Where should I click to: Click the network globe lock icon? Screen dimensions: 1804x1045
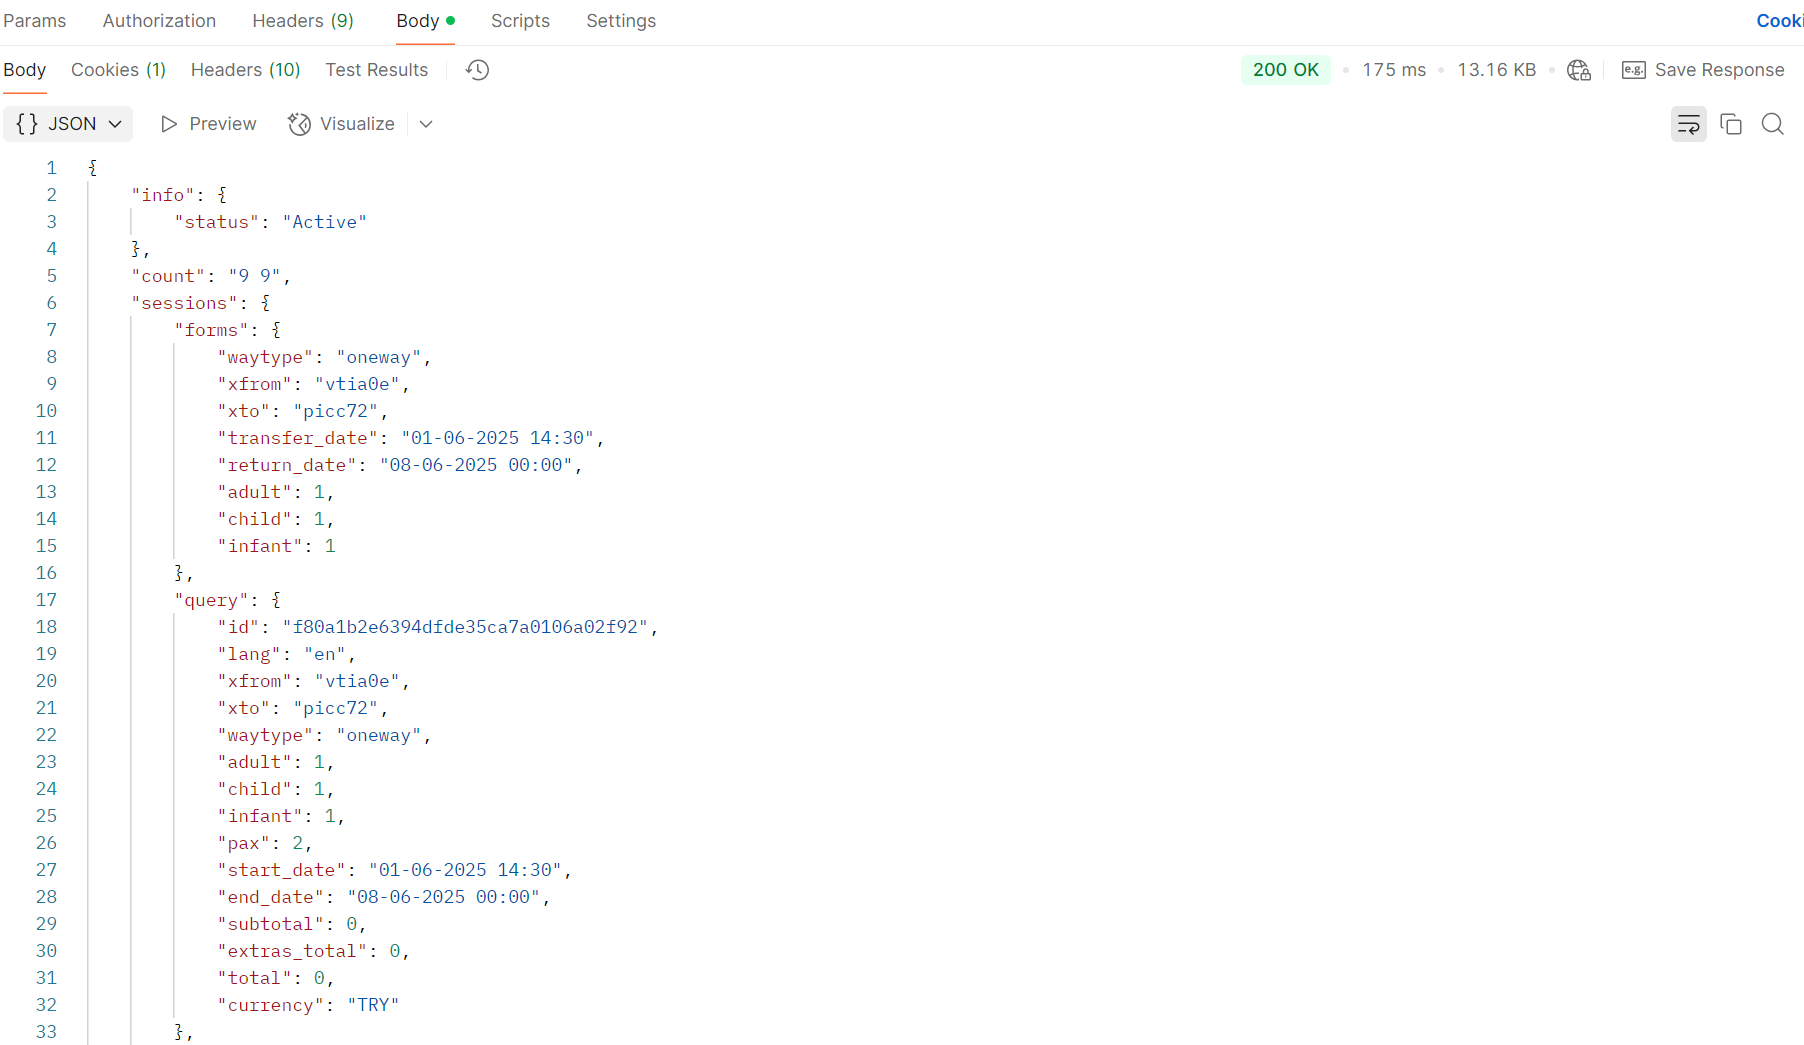[1579, 70]
